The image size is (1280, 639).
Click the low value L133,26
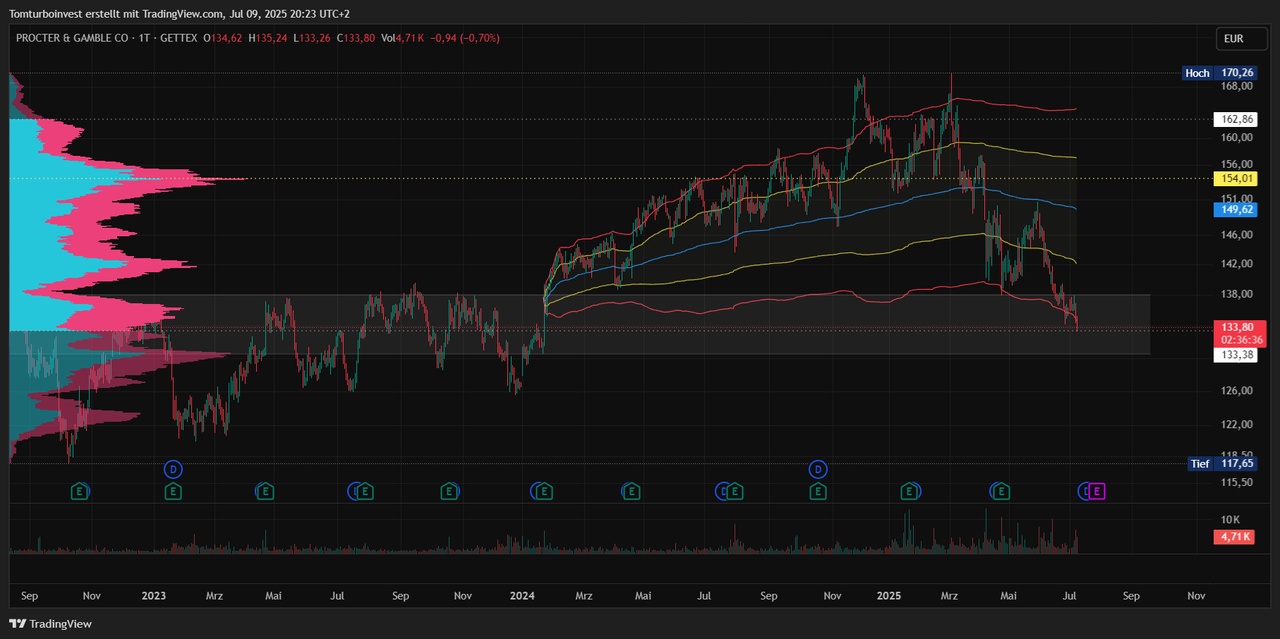pyautogui.click(x=310, y=38)
